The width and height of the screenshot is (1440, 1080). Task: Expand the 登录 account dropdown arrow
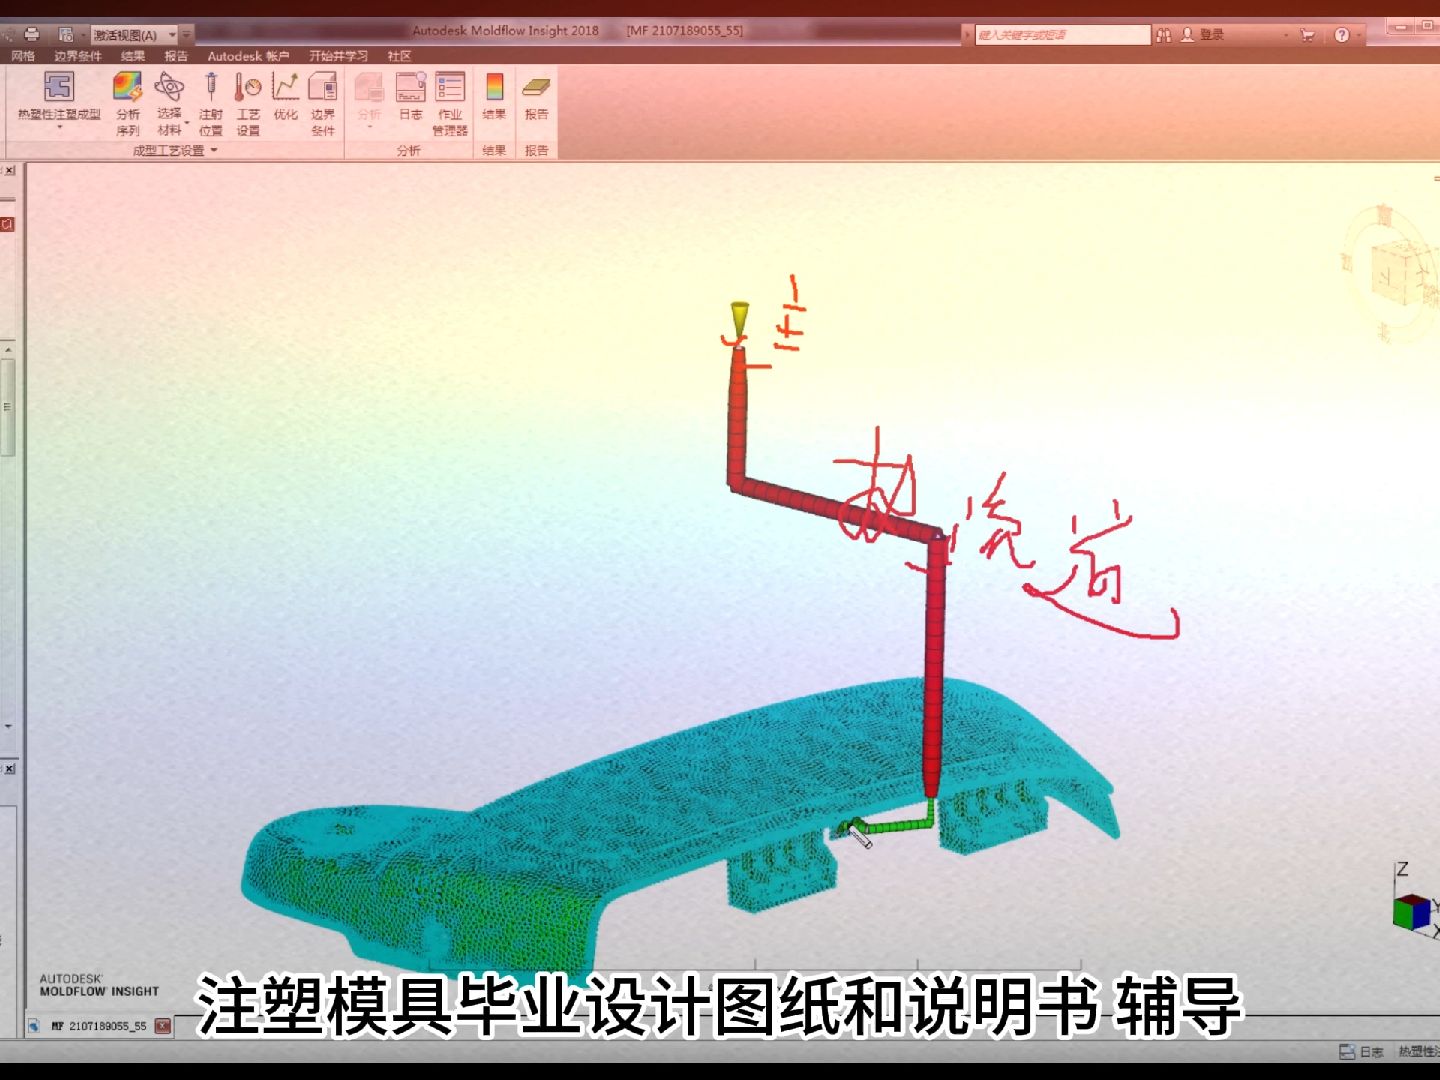(1286, 35)
